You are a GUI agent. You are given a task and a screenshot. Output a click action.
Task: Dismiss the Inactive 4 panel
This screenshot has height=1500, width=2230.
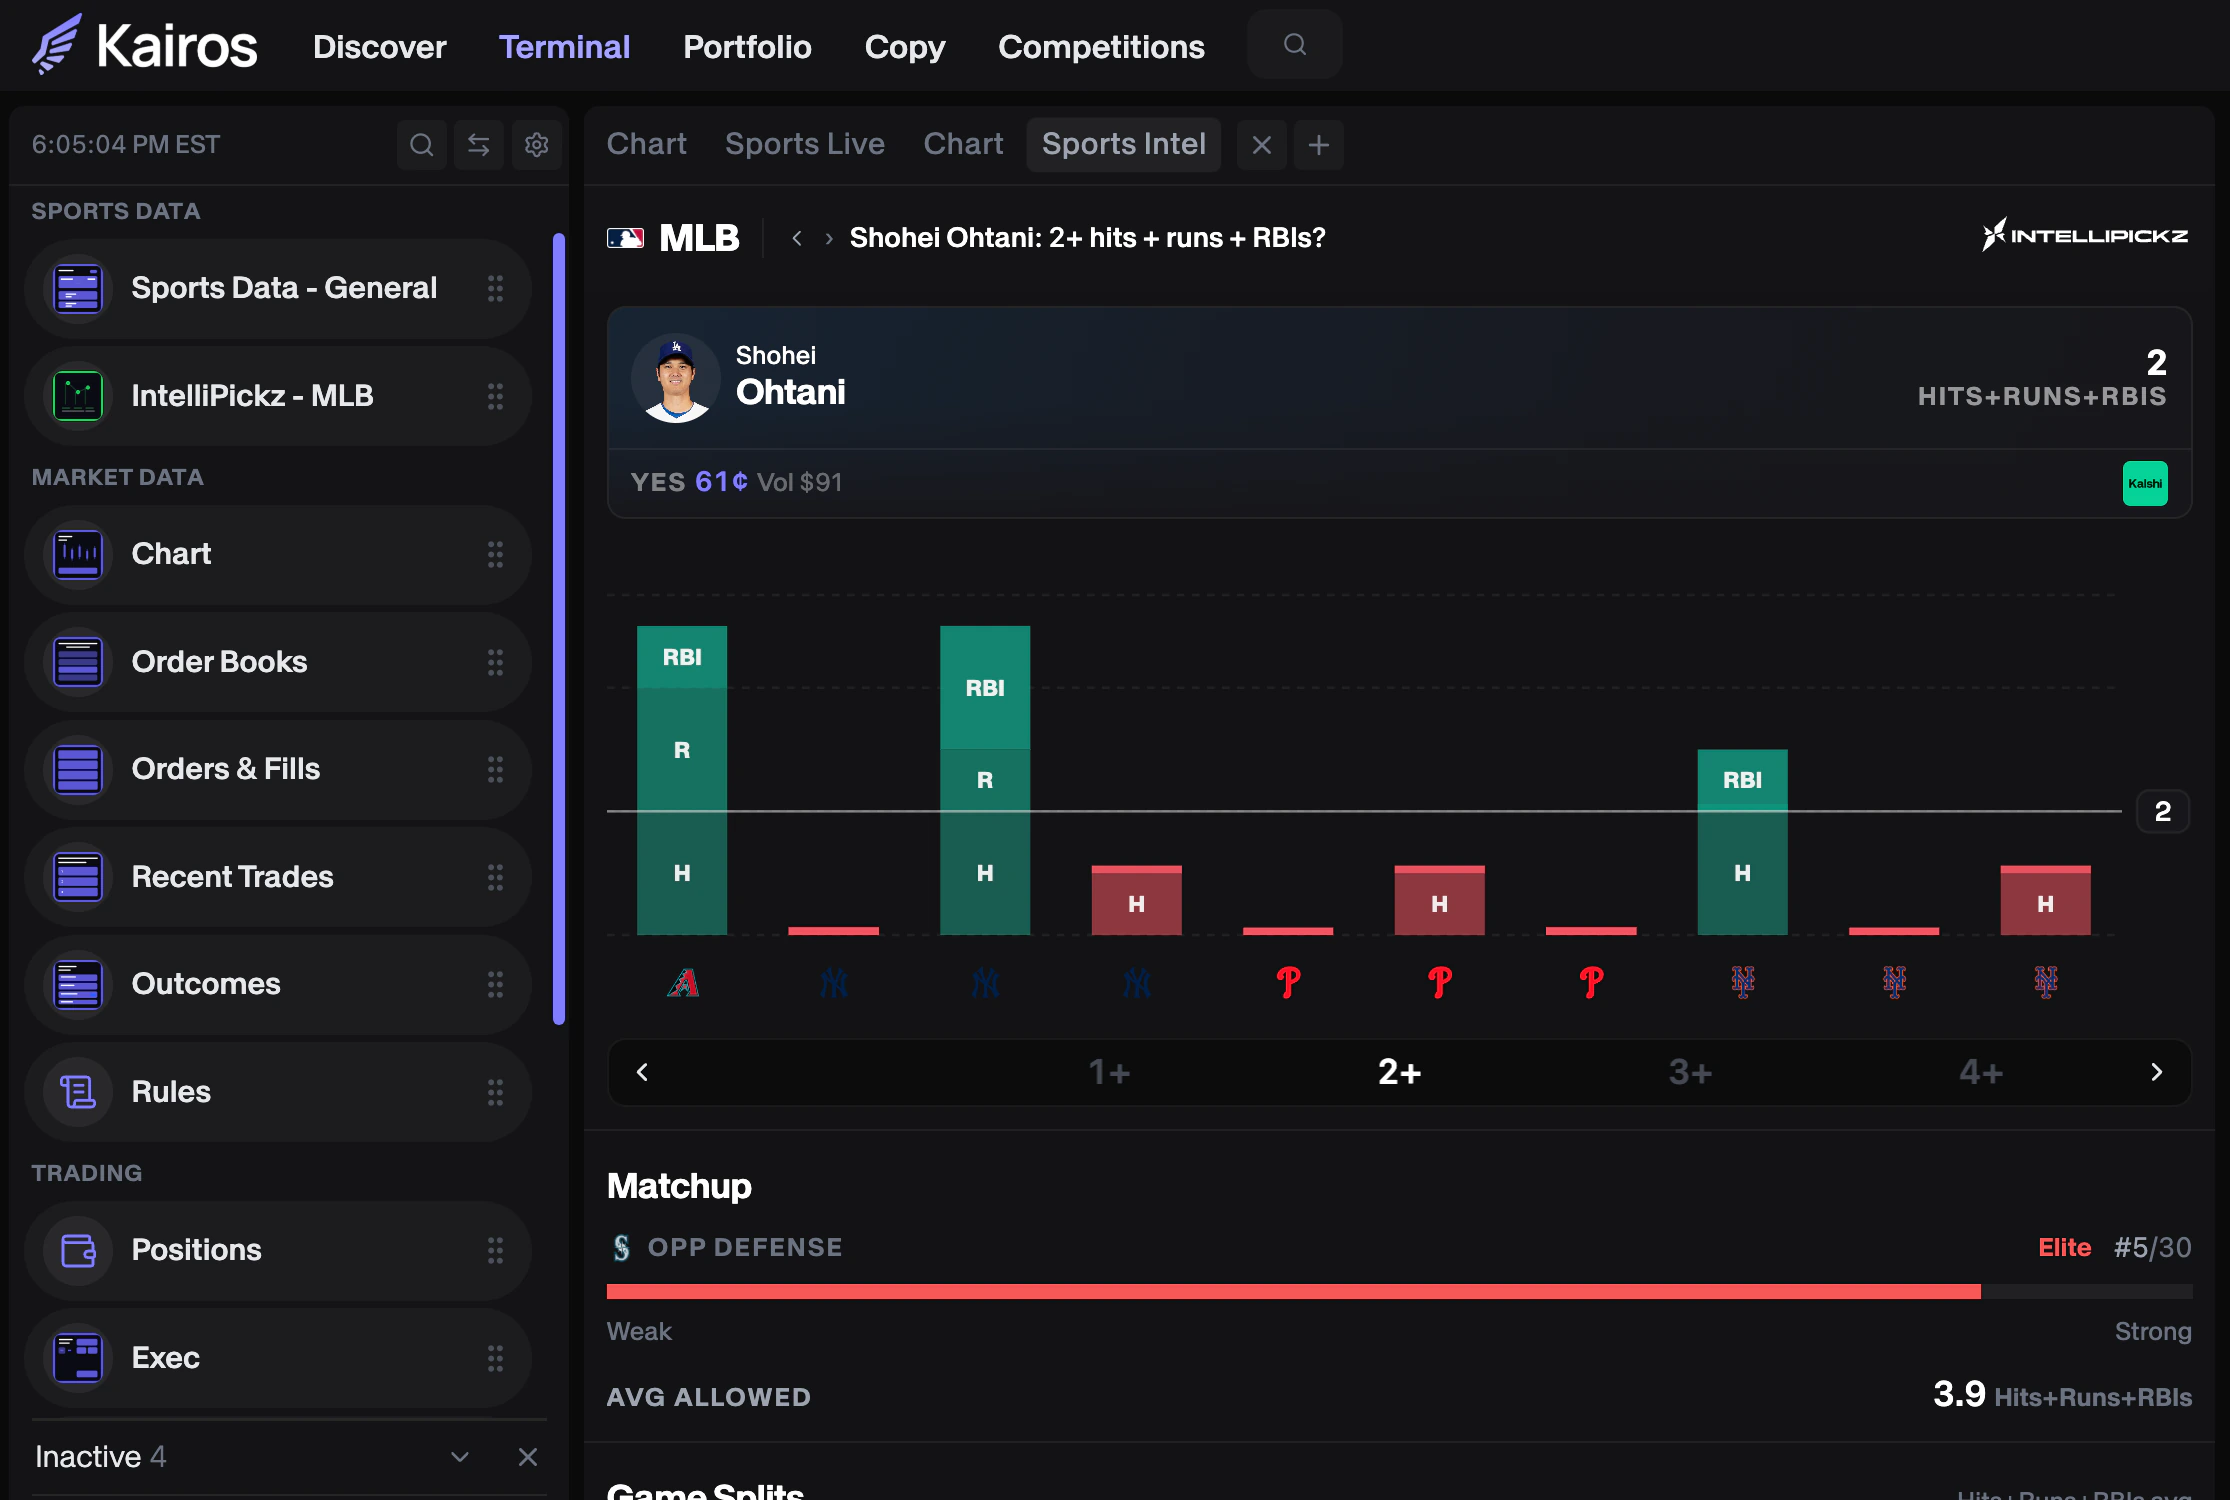click(528, 1457)
